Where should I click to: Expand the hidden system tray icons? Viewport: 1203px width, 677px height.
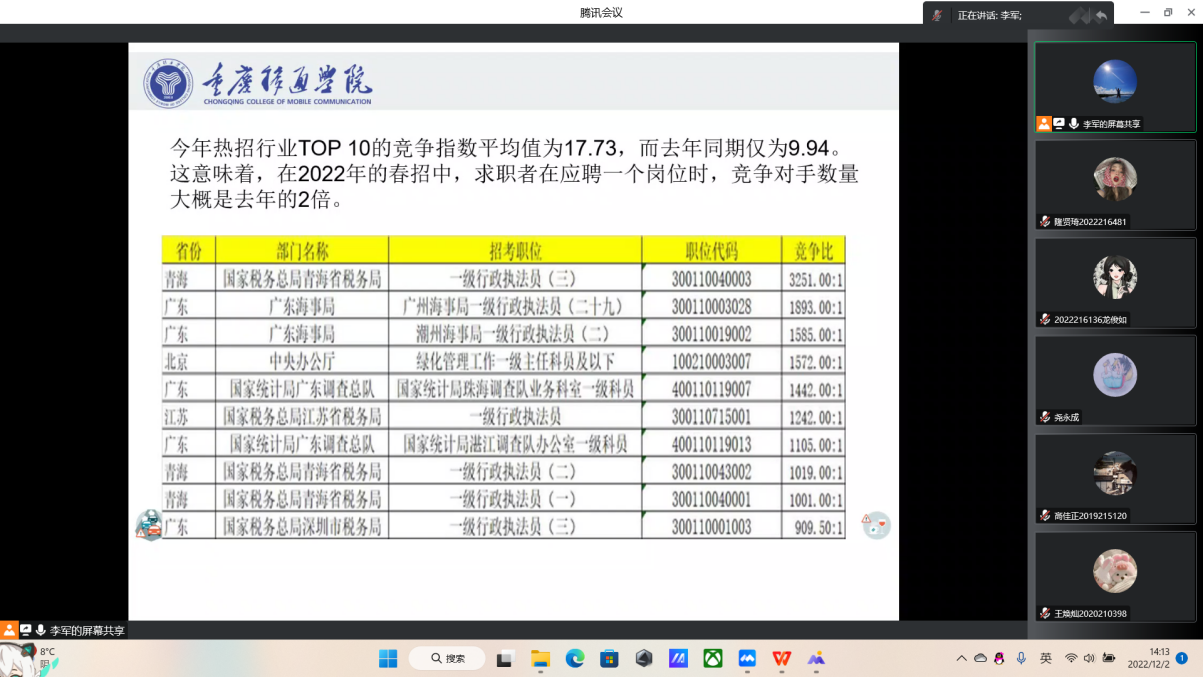[x=962, y=658]
